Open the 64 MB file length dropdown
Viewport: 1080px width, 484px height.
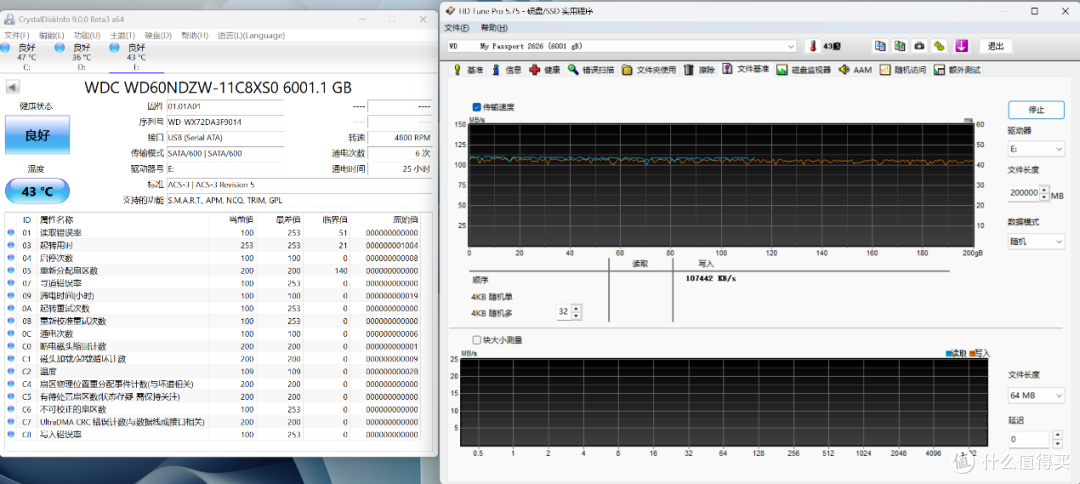(1036, 395)
